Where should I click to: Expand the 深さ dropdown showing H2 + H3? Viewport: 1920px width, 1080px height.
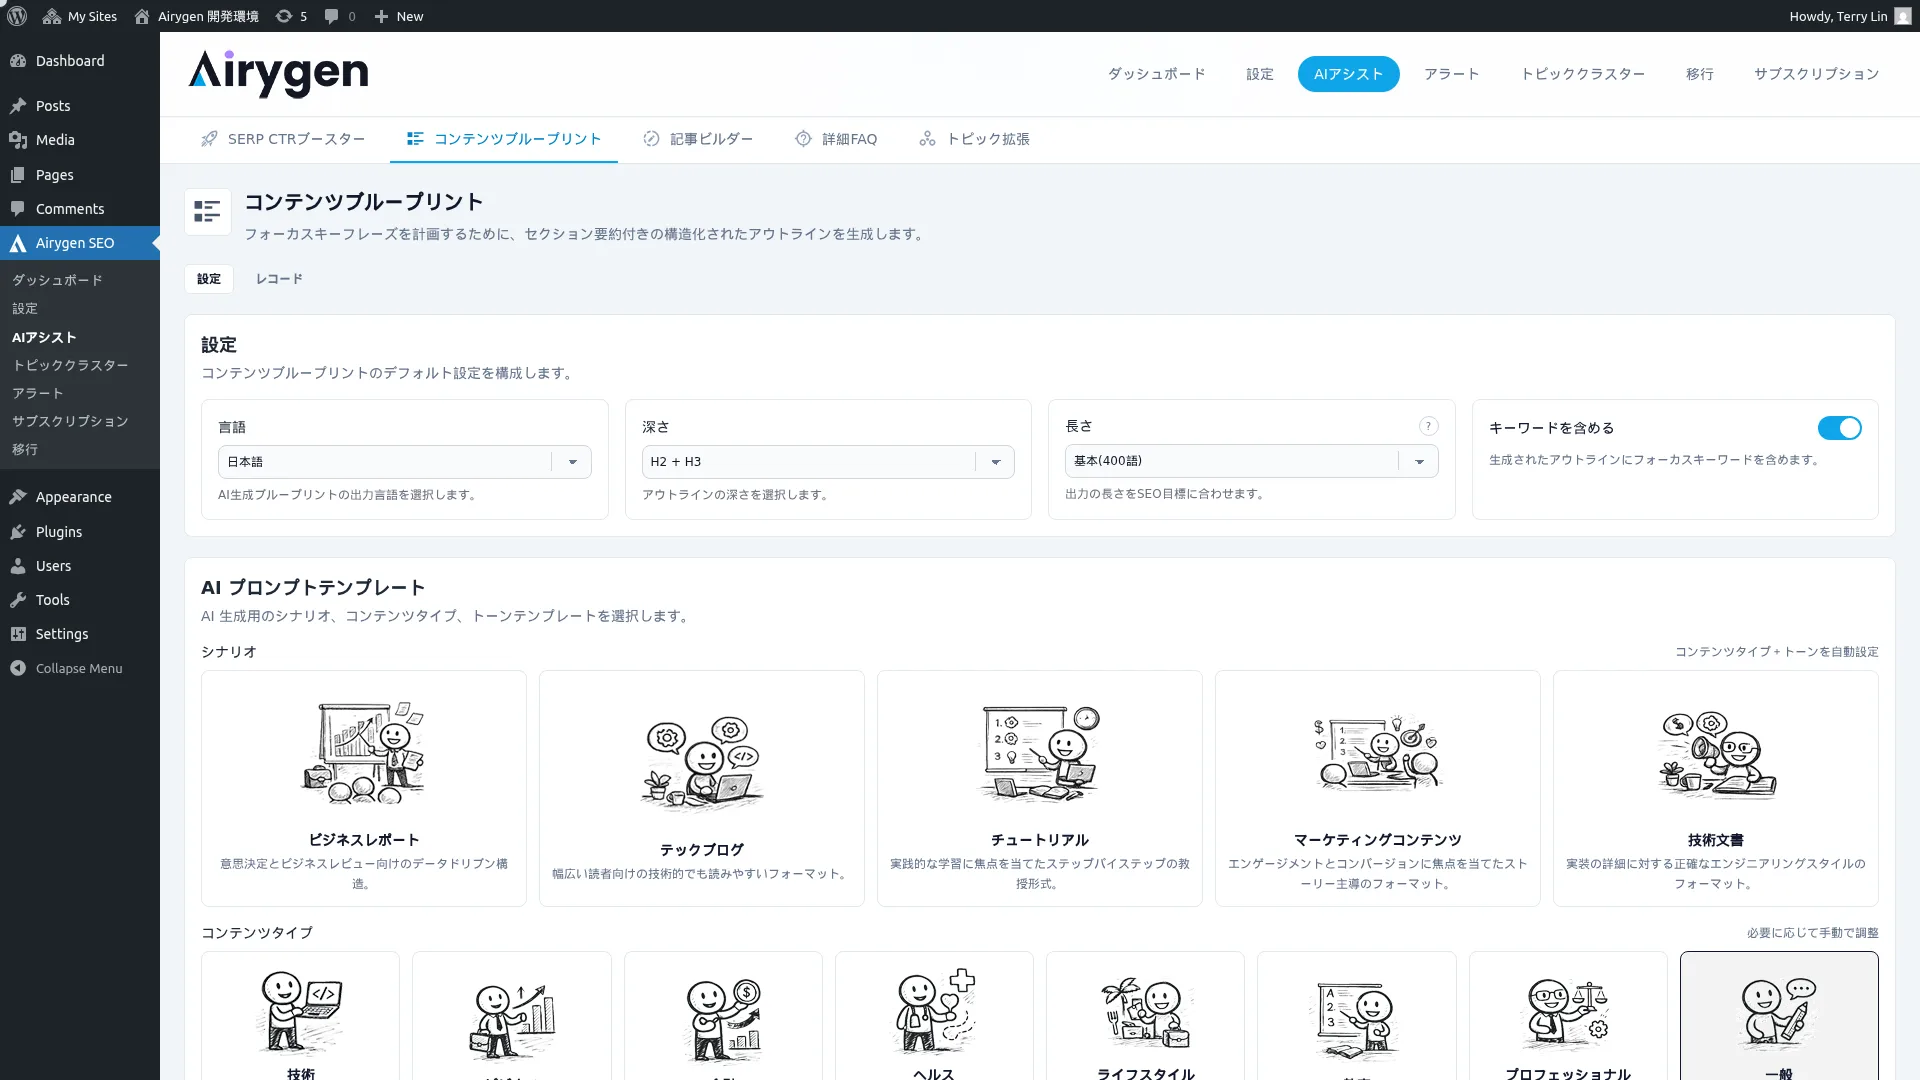click(x=828, y=462)
